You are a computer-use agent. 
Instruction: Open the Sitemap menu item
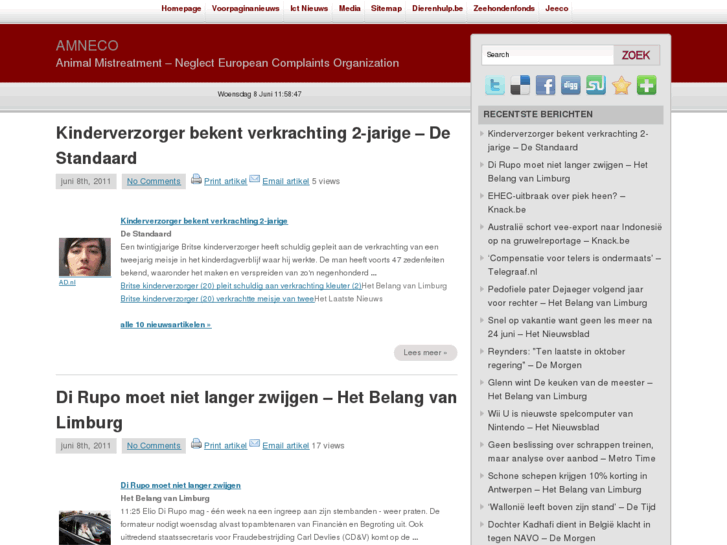coord(386,8)
